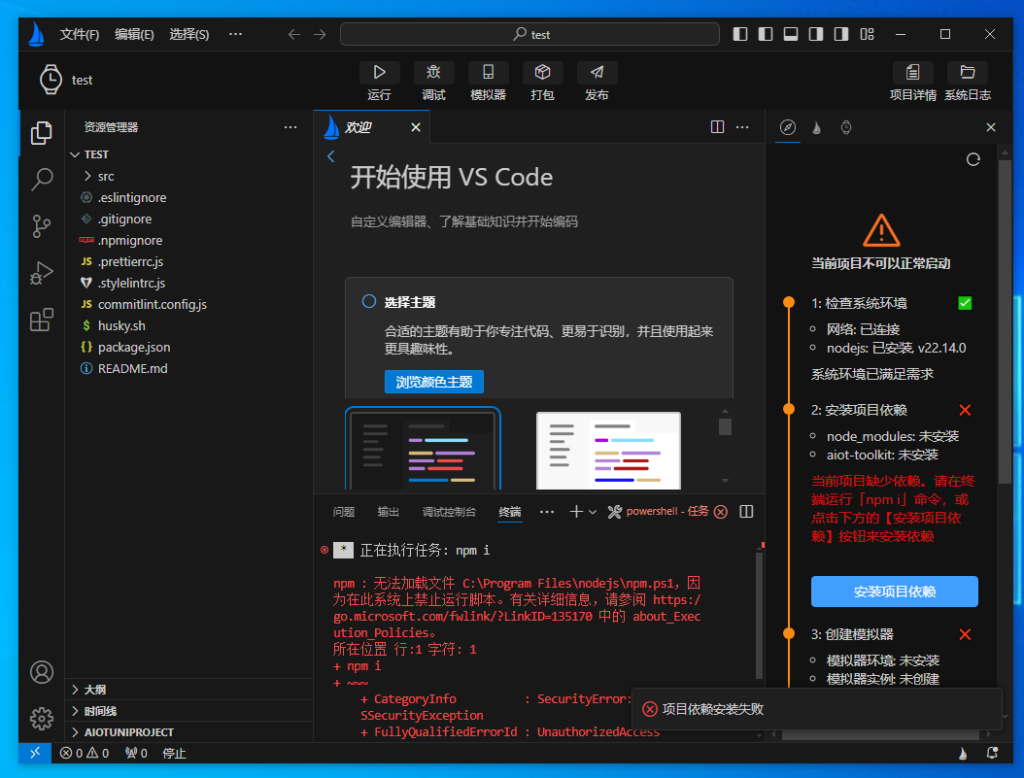This screenshot has width=1024, height=778.
Task: Toggle panel layout icon in title bar
Action: point(790,34)
